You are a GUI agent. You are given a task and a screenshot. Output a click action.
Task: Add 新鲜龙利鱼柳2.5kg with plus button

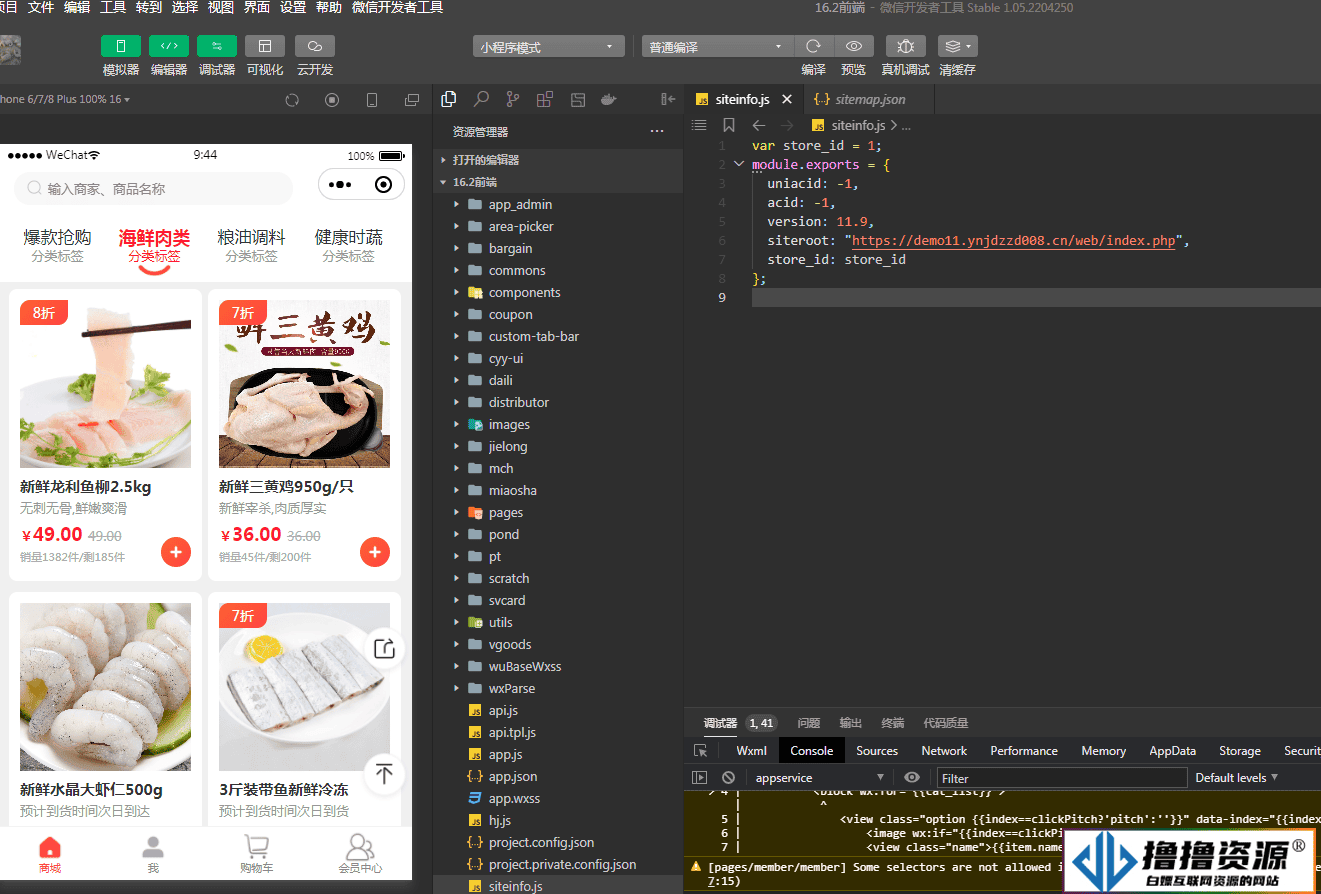(176, 552)
